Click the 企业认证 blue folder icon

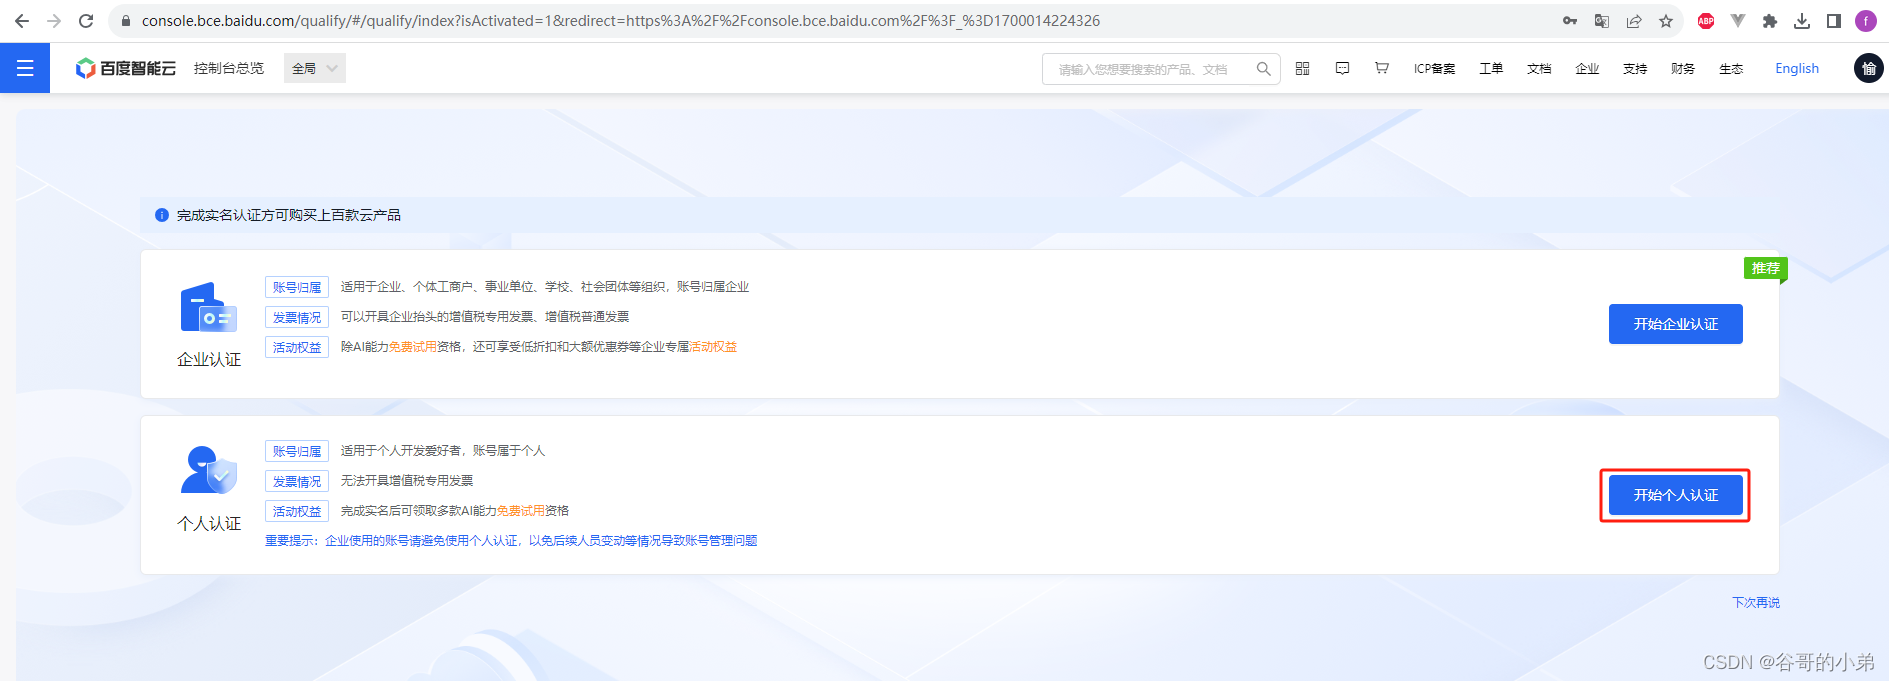click(x=208, y=307)
